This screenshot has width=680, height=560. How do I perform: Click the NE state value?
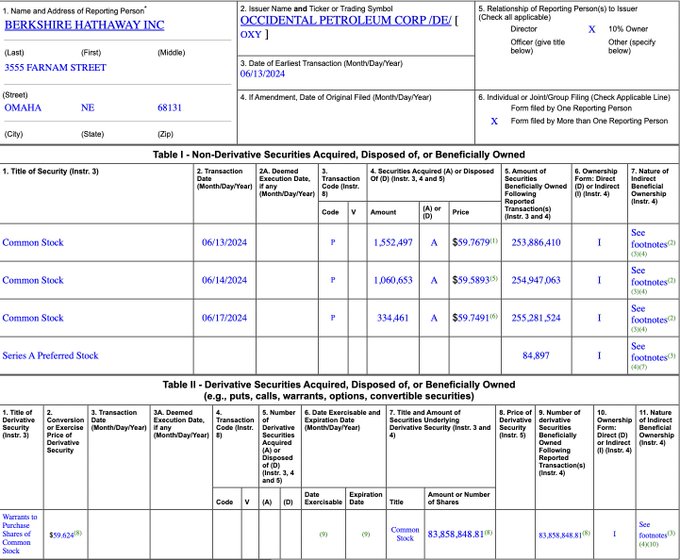click(x=88, y=108)
